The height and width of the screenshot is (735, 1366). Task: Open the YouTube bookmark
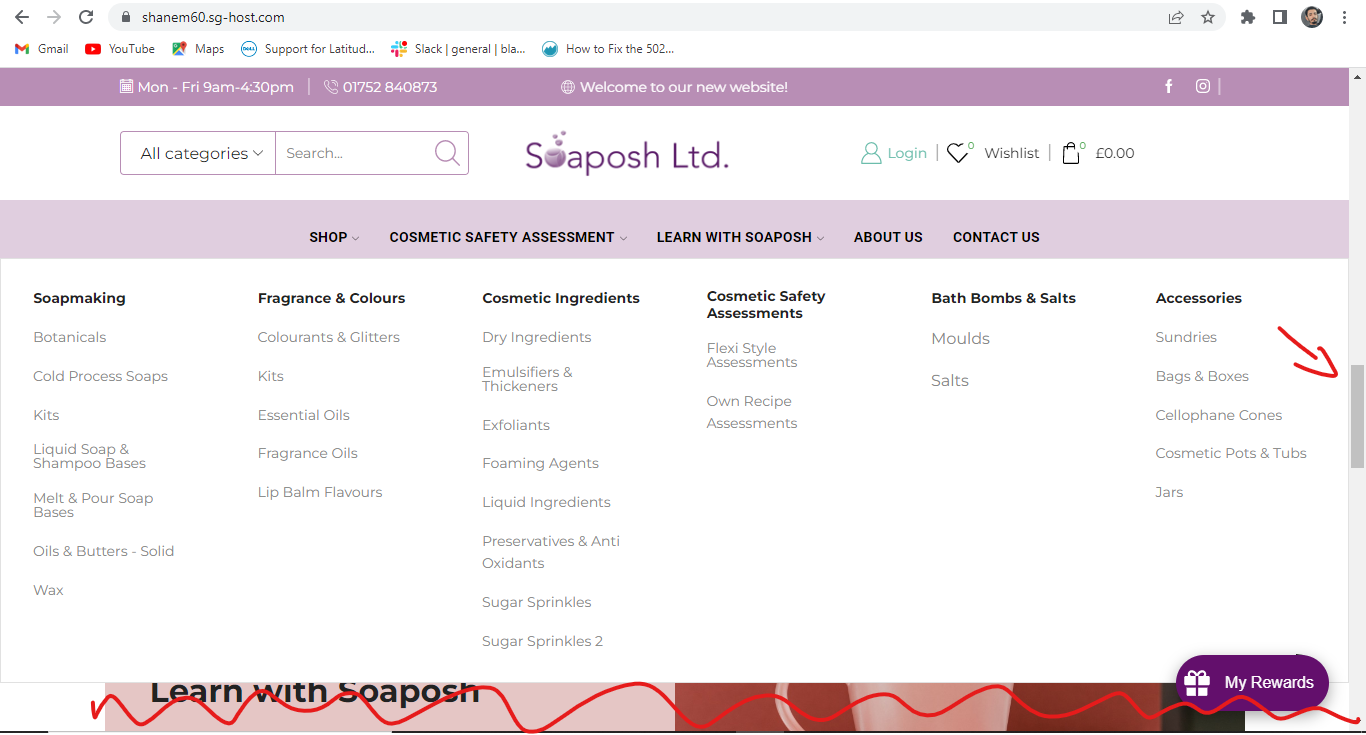(120, 48)
